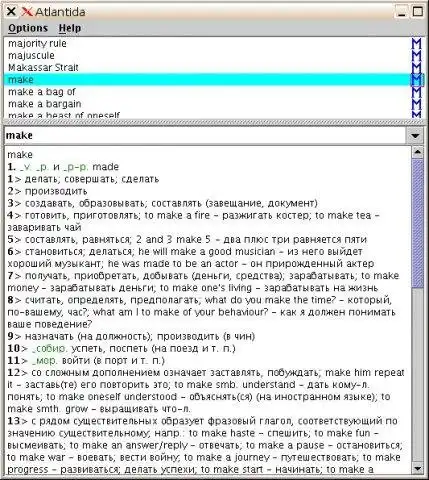Click the Atlantida X logo in the title bar
This screenshot has height=480, width=429.
[27, 12]
